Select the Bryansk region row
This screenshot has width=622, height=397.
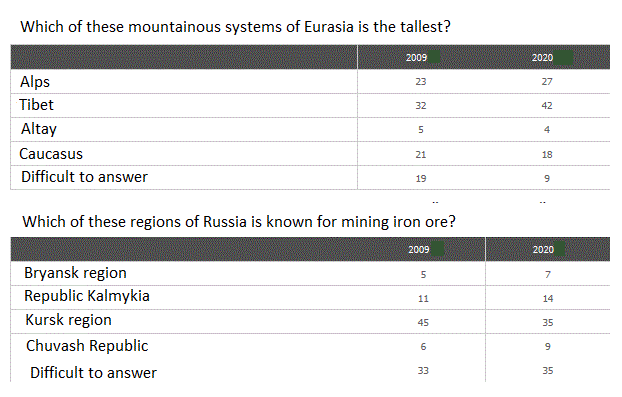(x=310, y=274)
